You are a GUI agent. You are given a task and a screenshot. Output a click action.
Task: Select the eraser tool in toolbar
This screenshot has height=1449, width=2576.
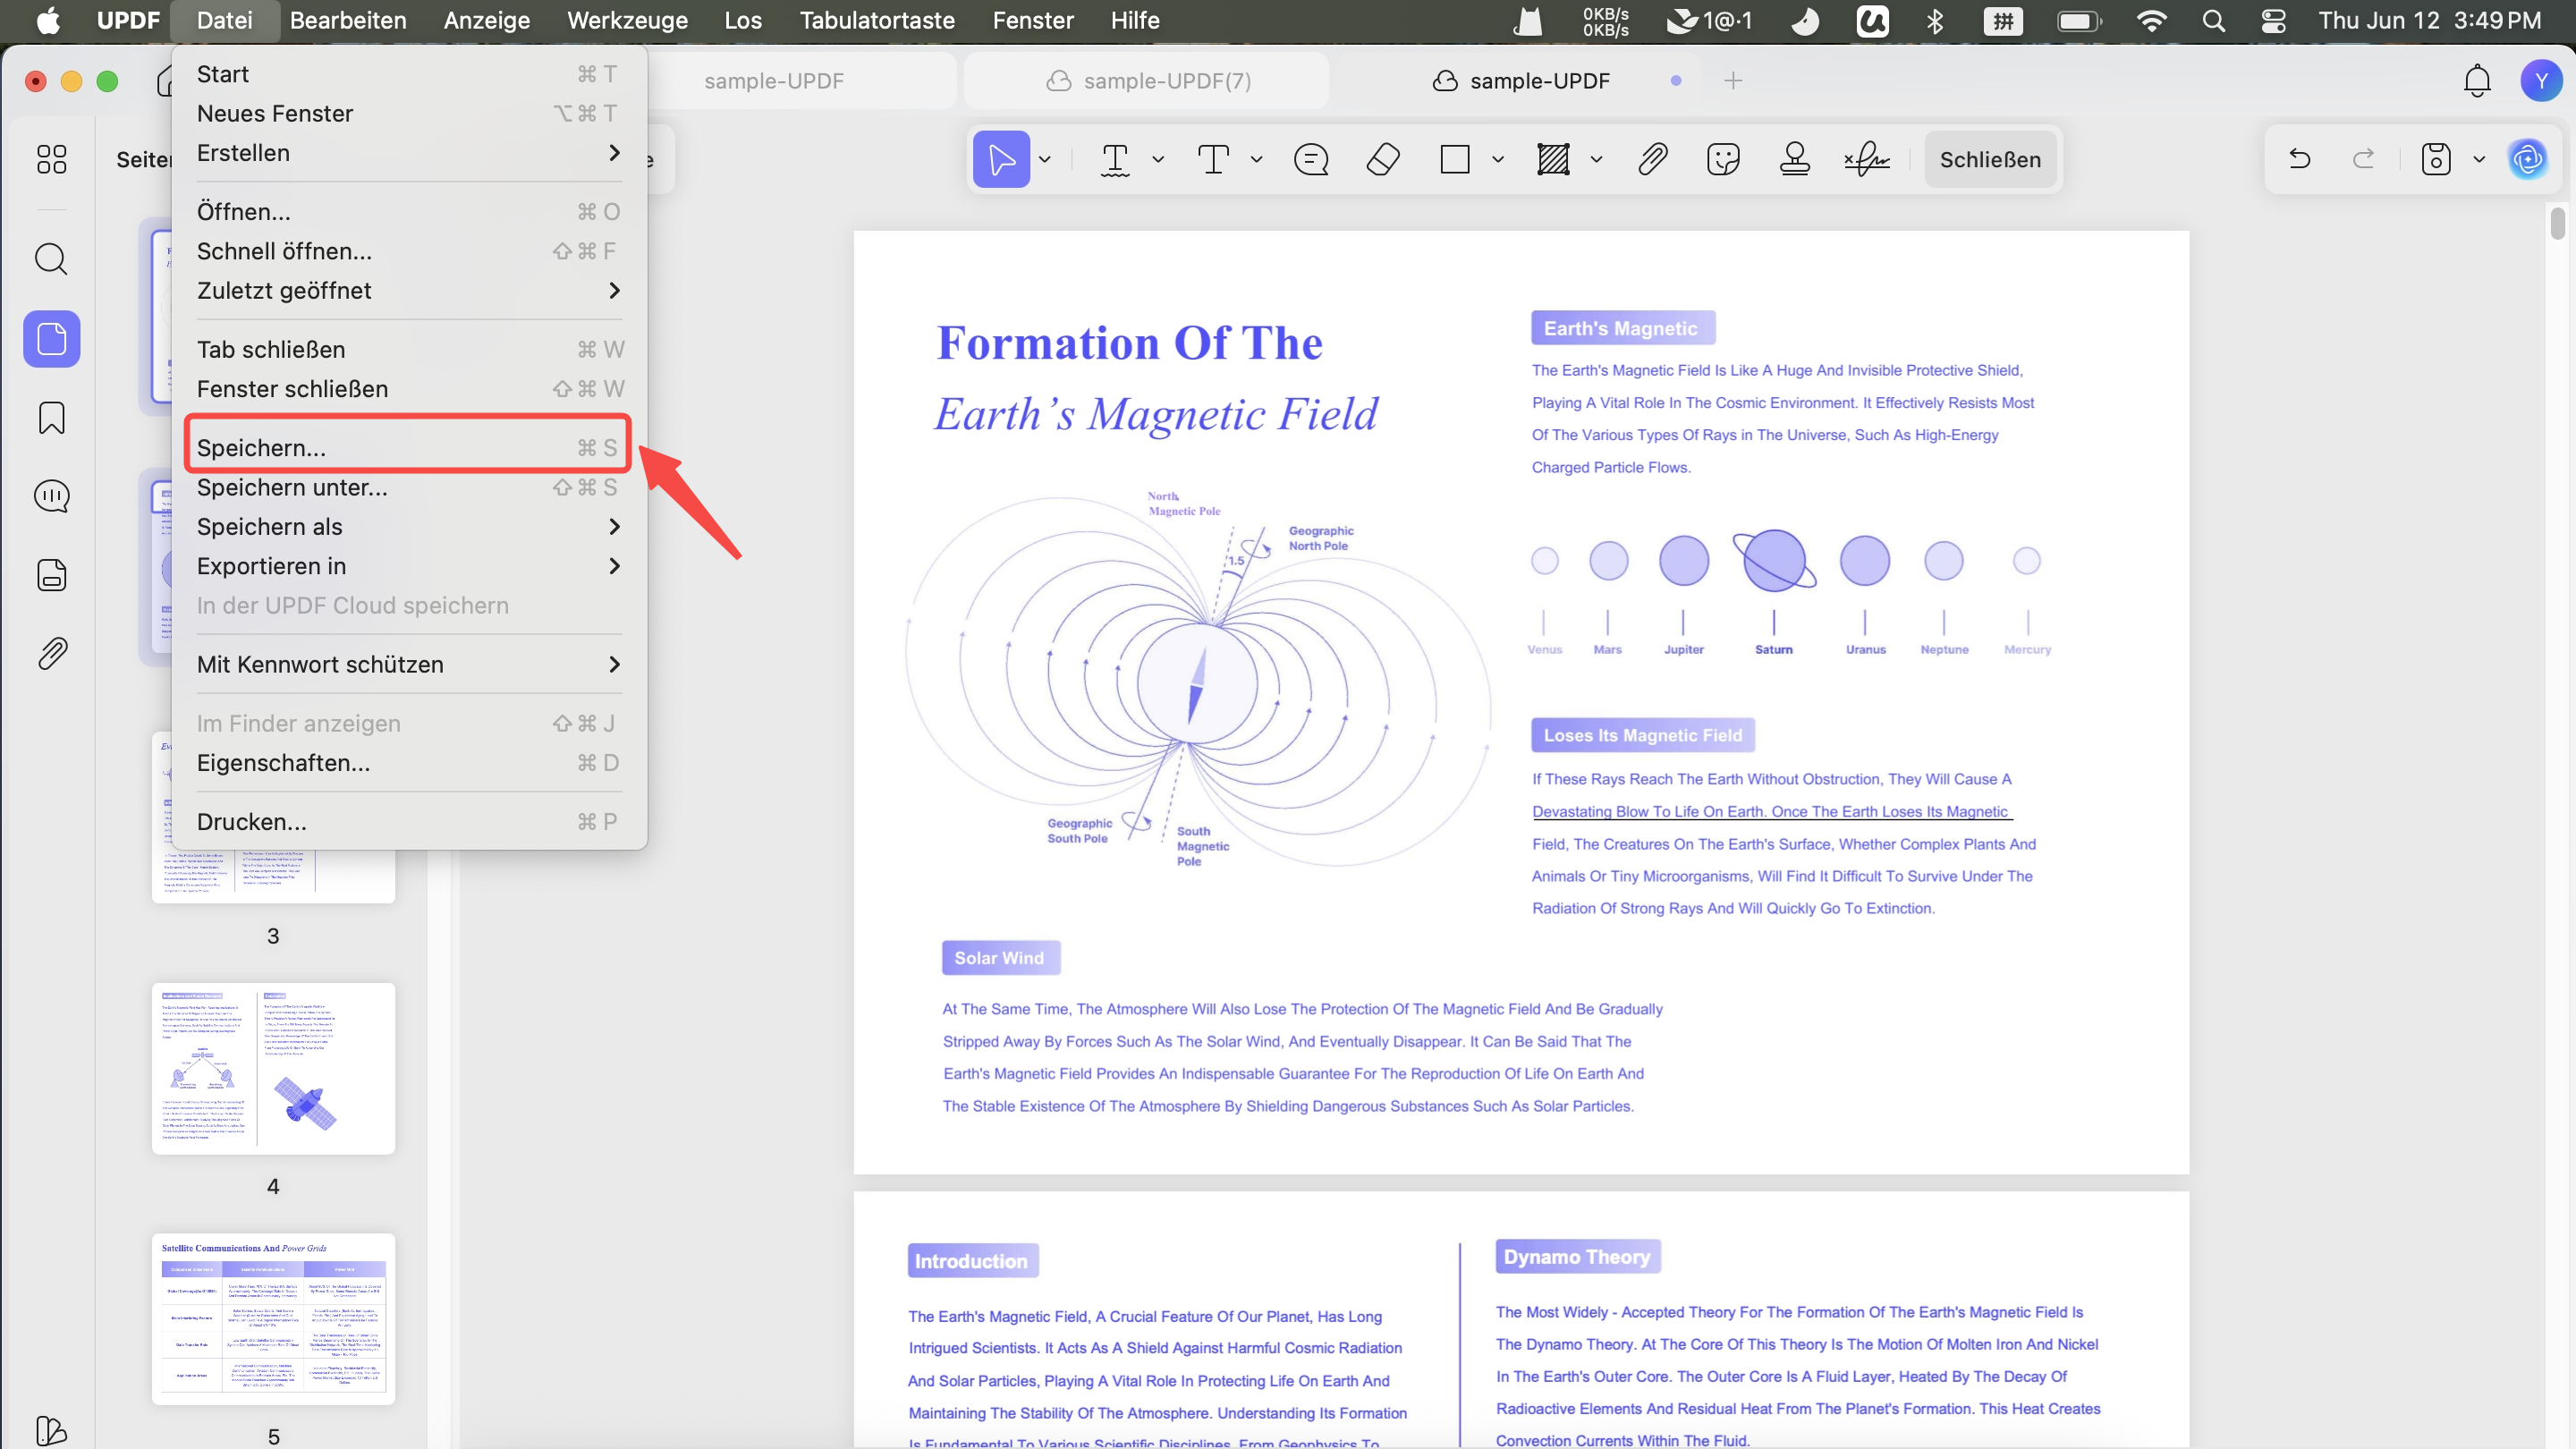coord(1383,159)
